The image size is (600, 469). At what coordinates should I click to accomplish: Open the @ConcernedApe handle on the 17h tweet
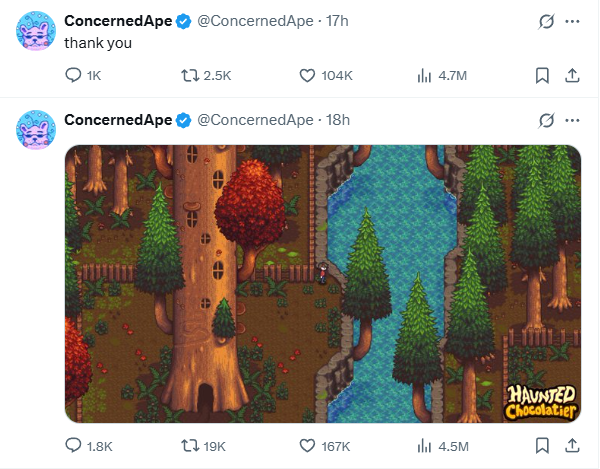point(255,21)
